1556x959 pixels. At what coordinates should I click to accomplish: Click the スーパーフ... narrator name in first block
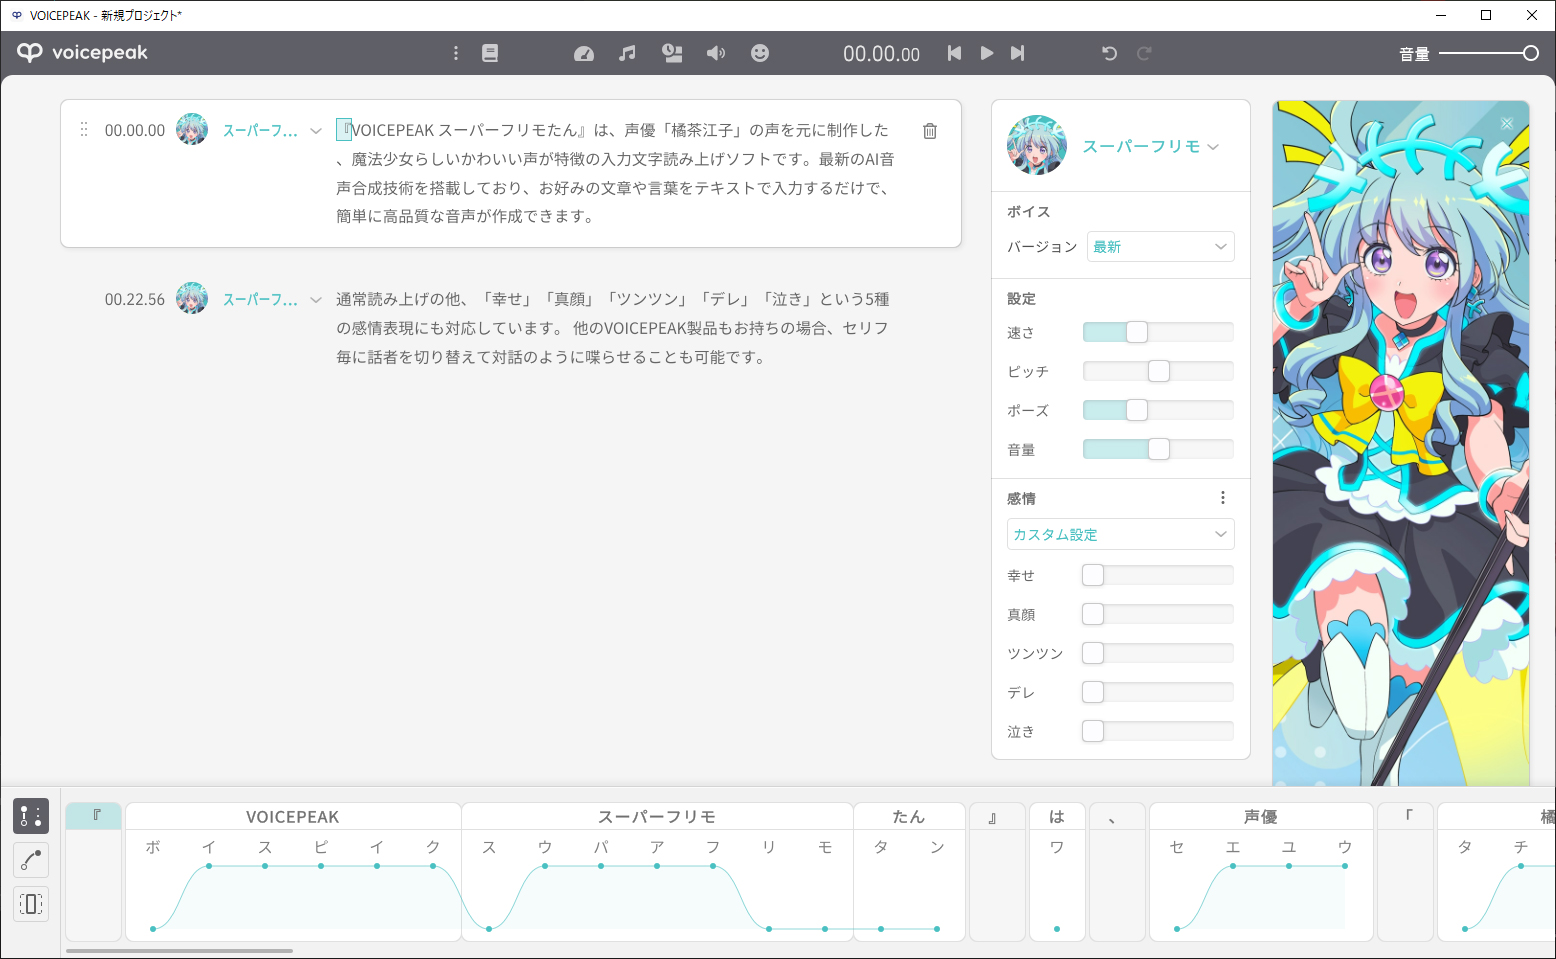point(260,130)
